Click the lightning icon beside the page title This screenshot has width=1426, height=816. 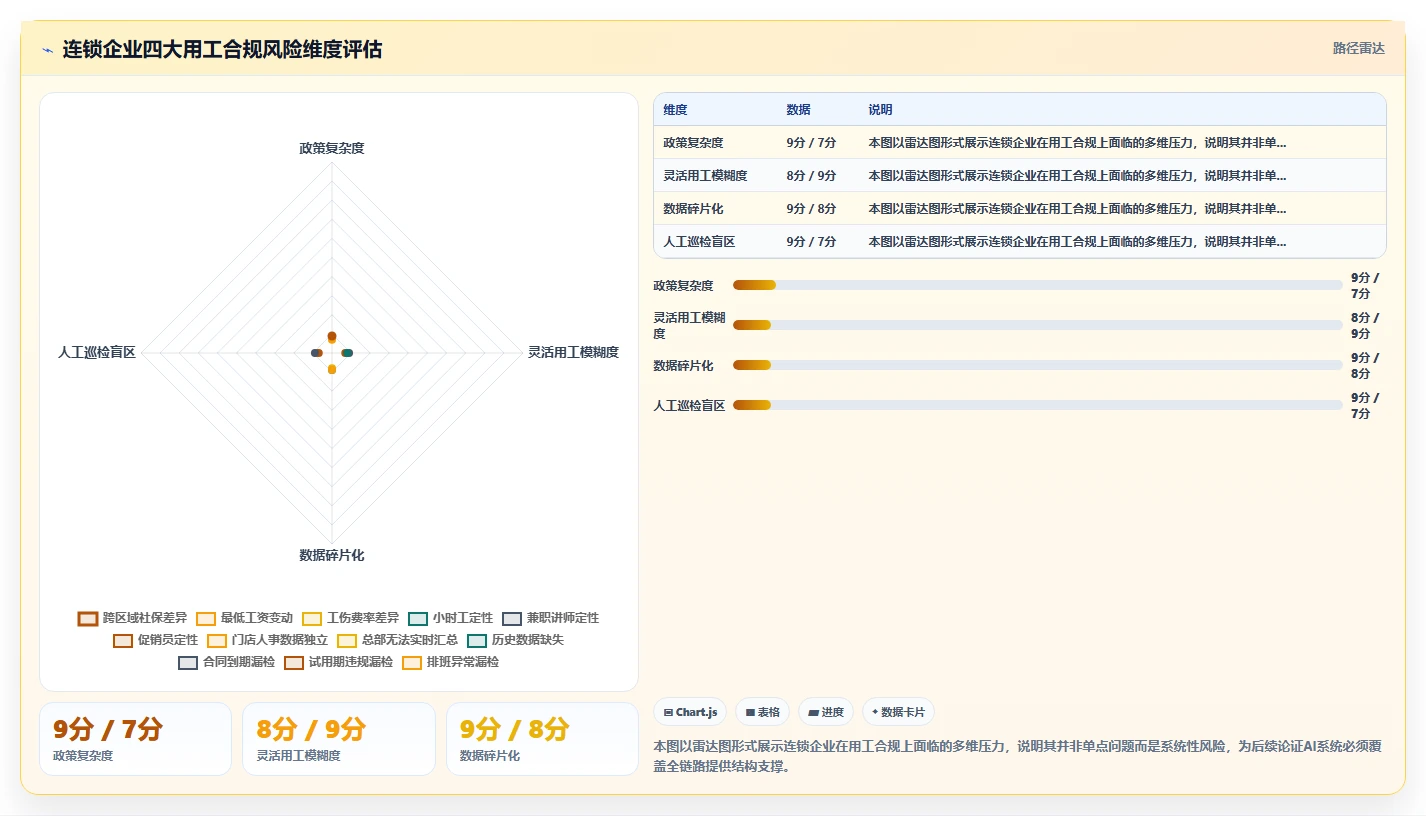(x=48, y=50)
